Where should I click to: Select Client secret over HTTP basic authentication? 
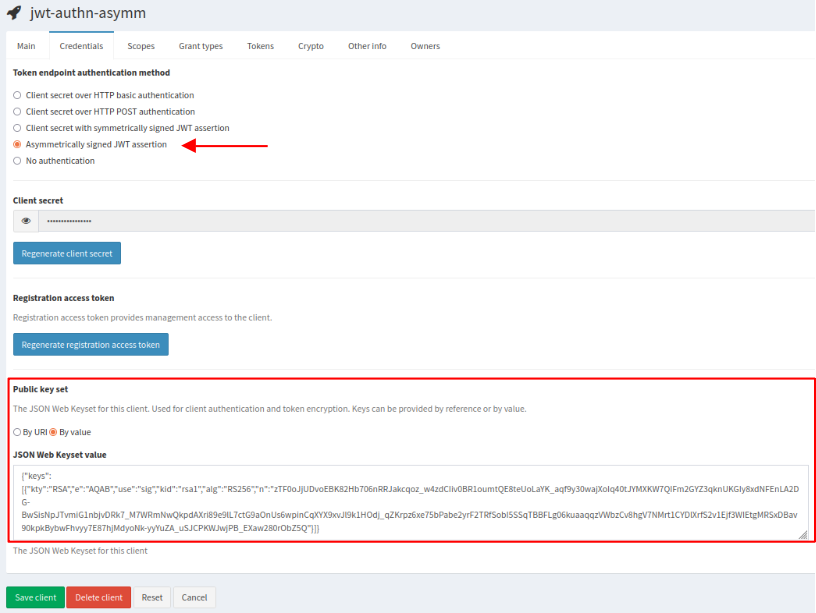(17, 95)
